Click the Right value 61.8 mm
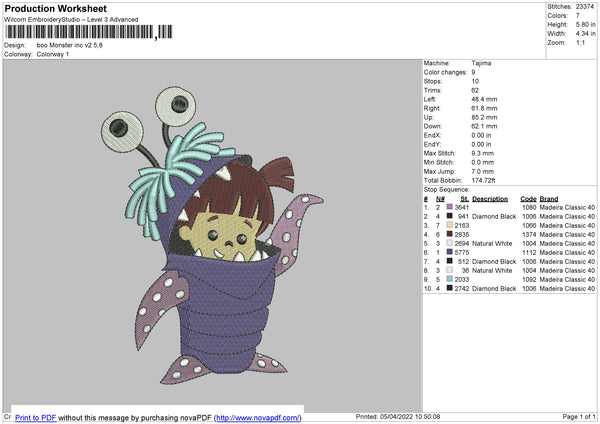 click(x=484, y=108)
